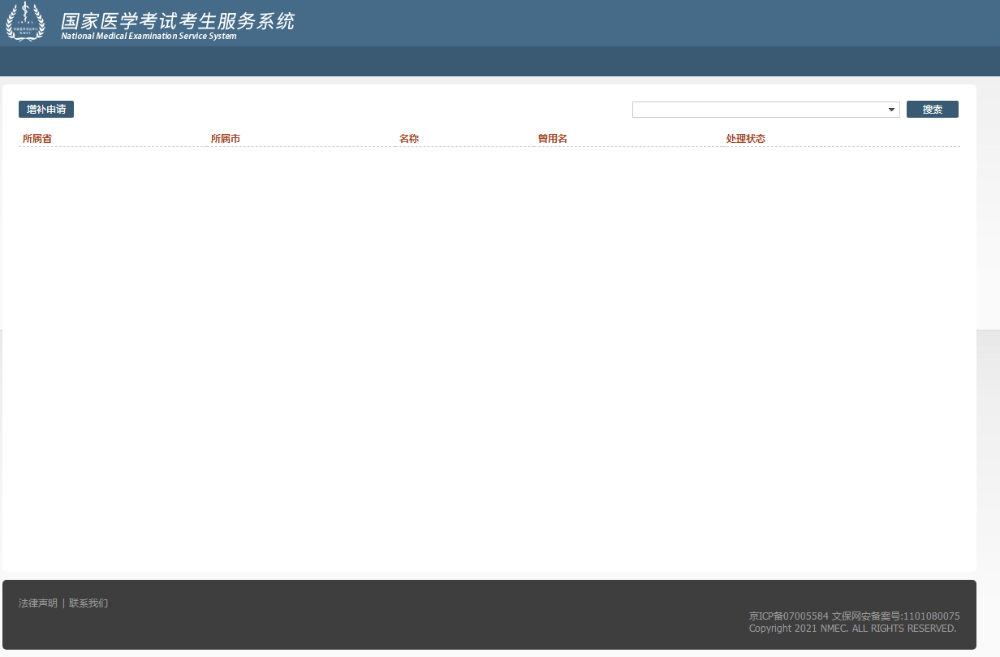The image size is (1000, 657).
Task: Click the 公网安备 security record link
Action: pyautogui.click(x=895, y=615)
